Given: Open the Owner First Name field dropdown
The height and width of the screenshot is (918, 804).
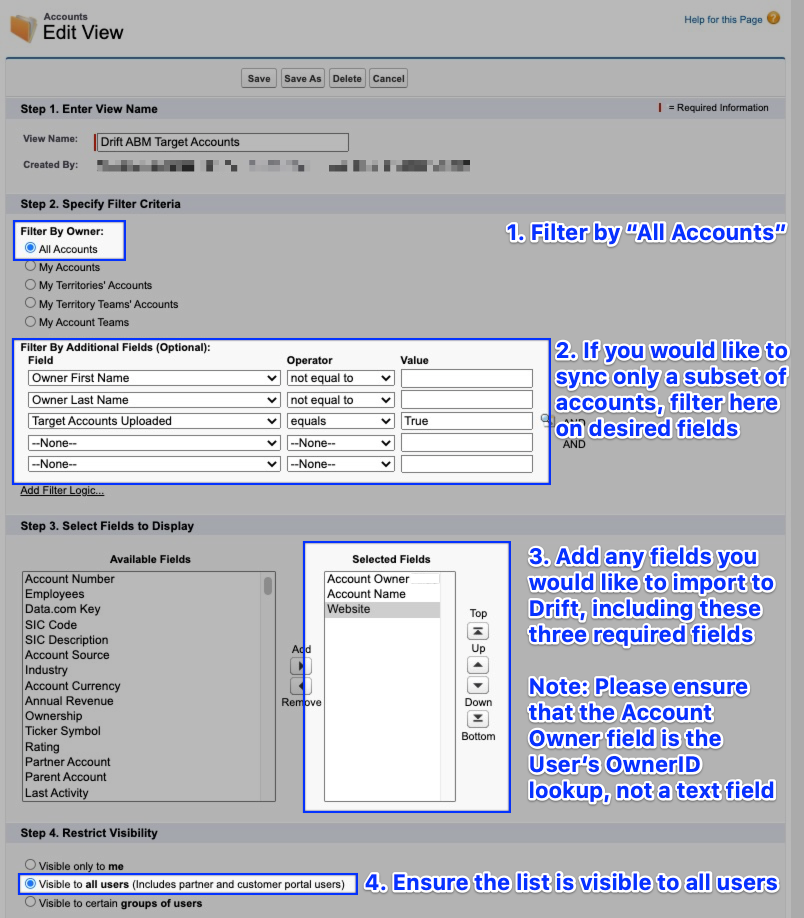Looking at the screenshot, I should [154, 378].
